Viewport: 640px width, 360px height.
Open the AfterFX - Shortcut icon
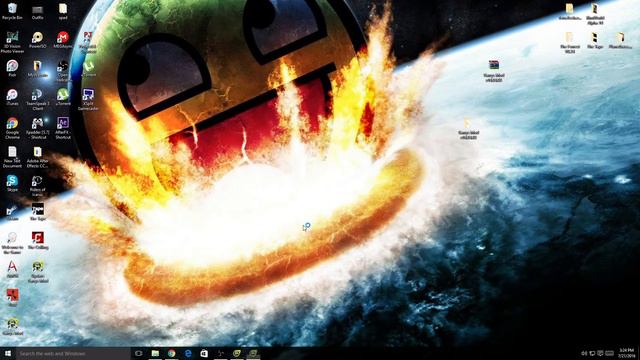point(62,129)
